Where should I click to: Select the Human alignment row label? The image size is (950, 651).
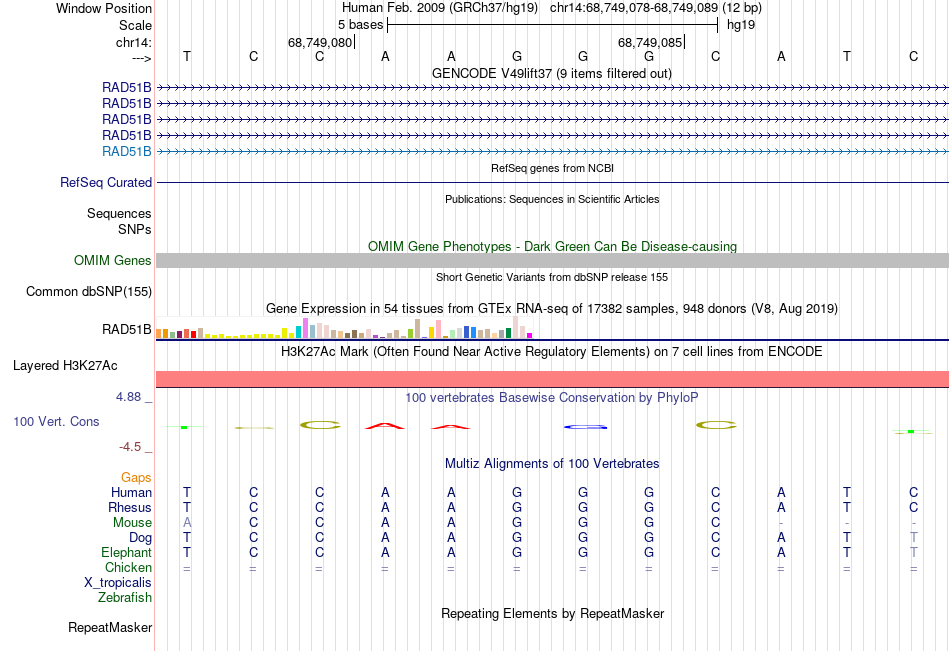pos(131,492)
